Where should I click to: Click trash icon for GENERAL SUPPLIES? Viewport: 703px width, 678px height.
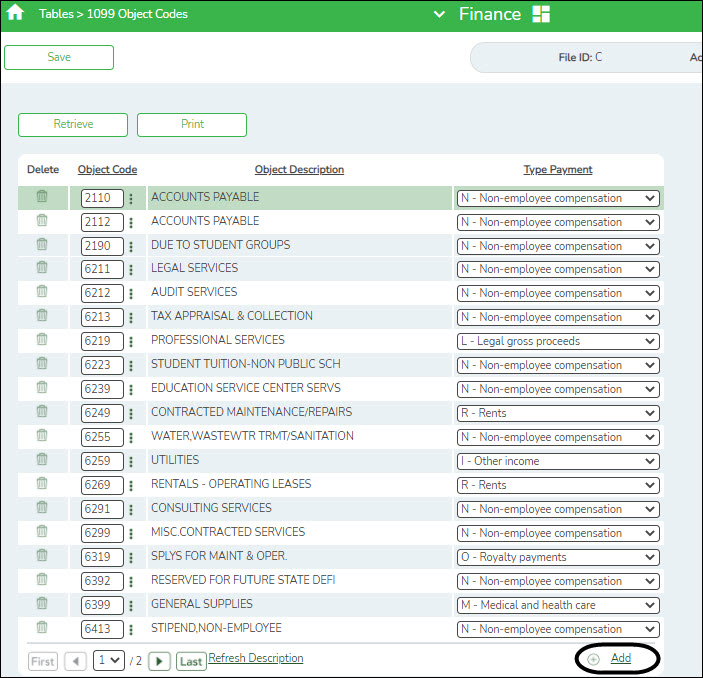(42, 603)
